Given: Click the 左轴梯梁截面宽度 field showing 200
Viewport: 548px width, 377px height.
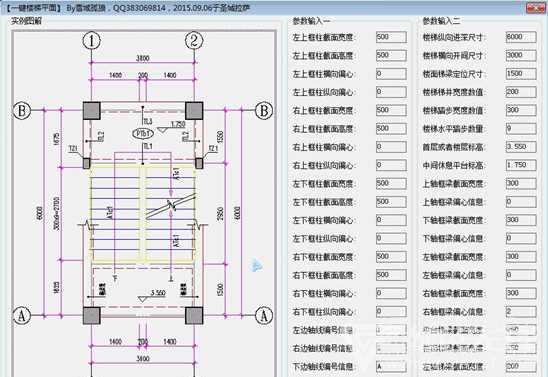Looking at the screenshot, I should pyautogui.click(x=521, y=367).
